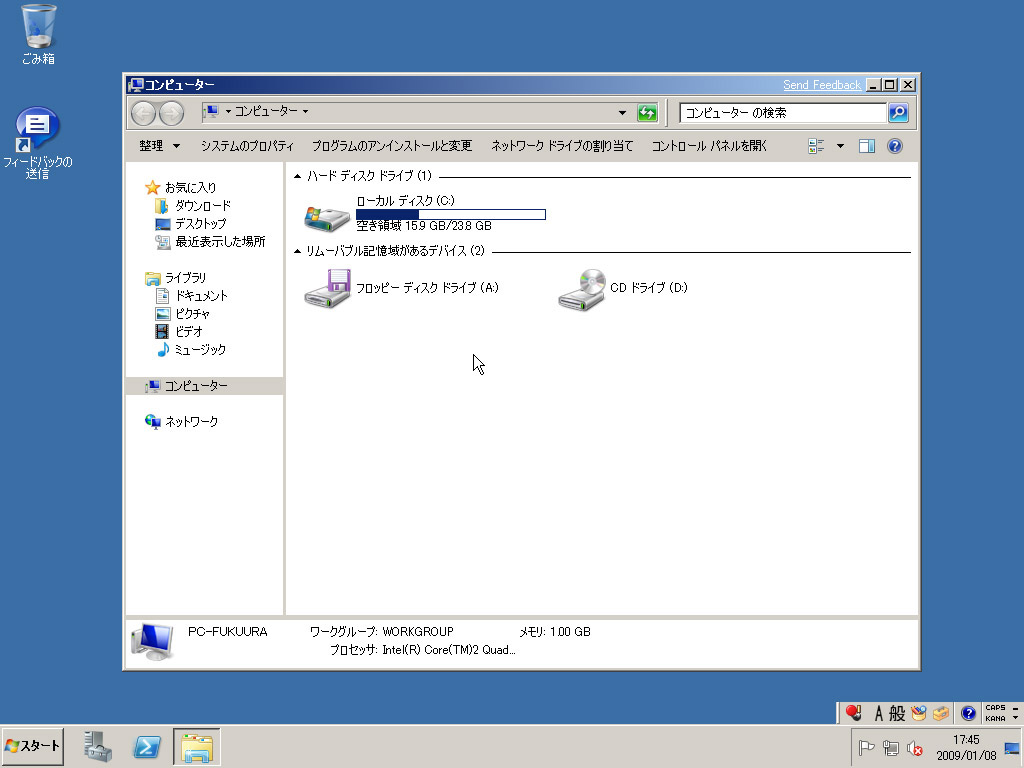Select the feedback submission desktop shortcut
The image size is (1024, 768).
pos(37,142)
